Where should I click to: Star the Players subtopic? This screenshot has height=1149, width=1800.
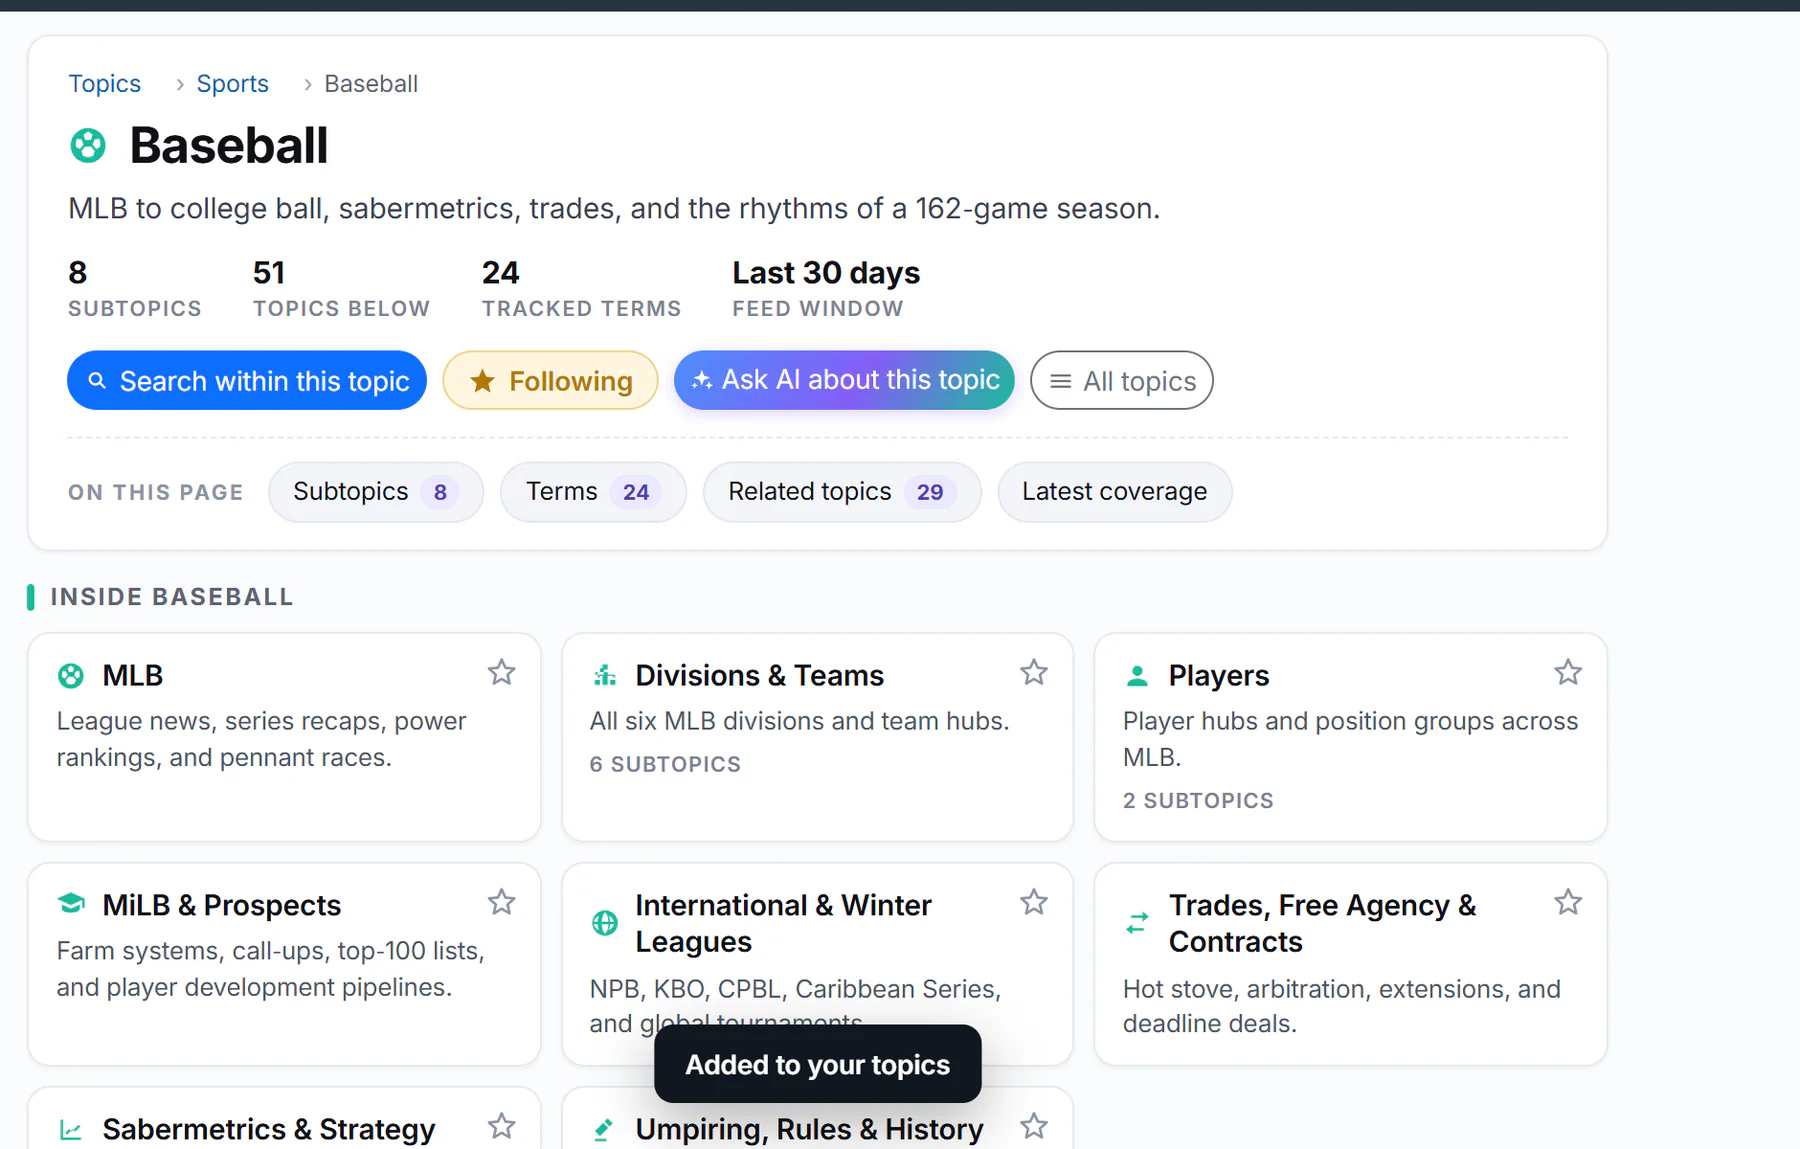pyautogui.click(x=1568, y=673)
